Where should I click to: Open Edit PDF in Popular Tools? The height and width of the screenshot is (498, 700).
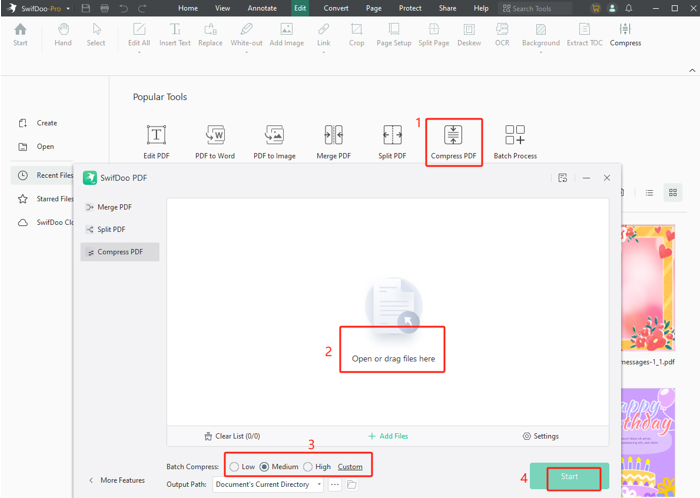click(156, 142)
